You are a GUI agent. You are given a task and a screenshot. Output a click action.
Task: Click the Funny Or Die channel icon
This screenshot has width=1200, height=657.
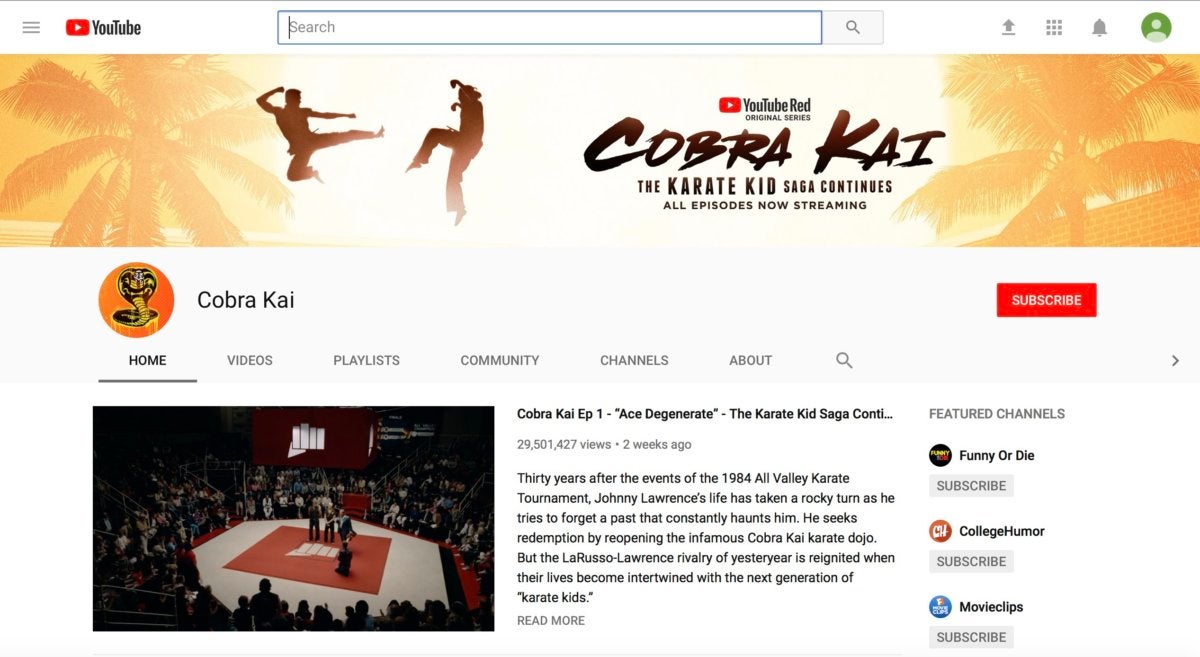point(940,455)
